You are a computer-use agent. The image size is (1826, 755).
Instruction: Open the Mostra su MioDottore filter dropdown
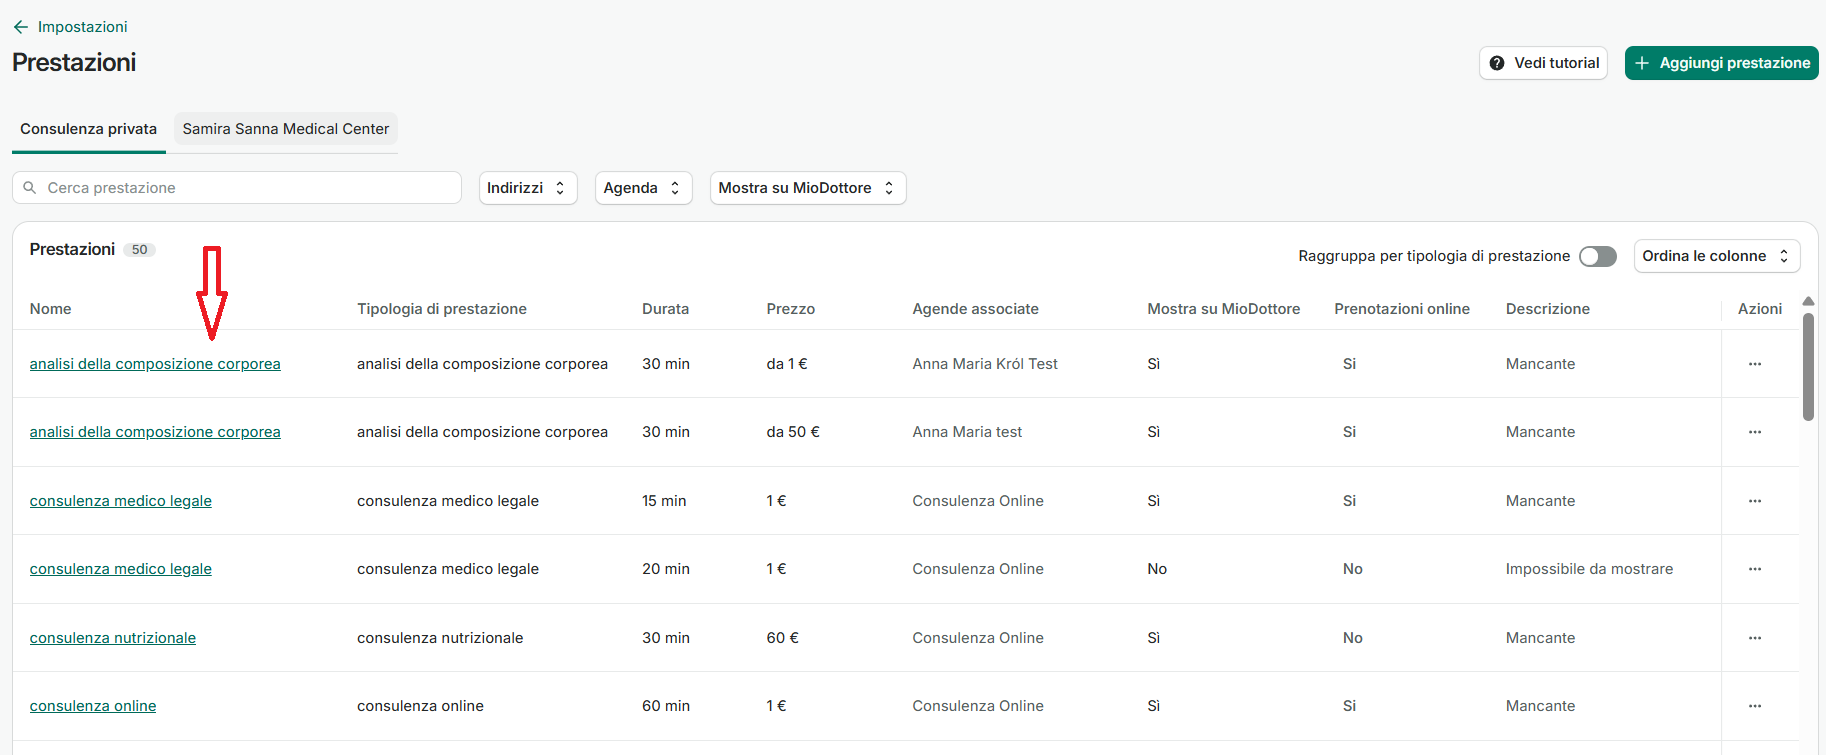click(808, 188)
